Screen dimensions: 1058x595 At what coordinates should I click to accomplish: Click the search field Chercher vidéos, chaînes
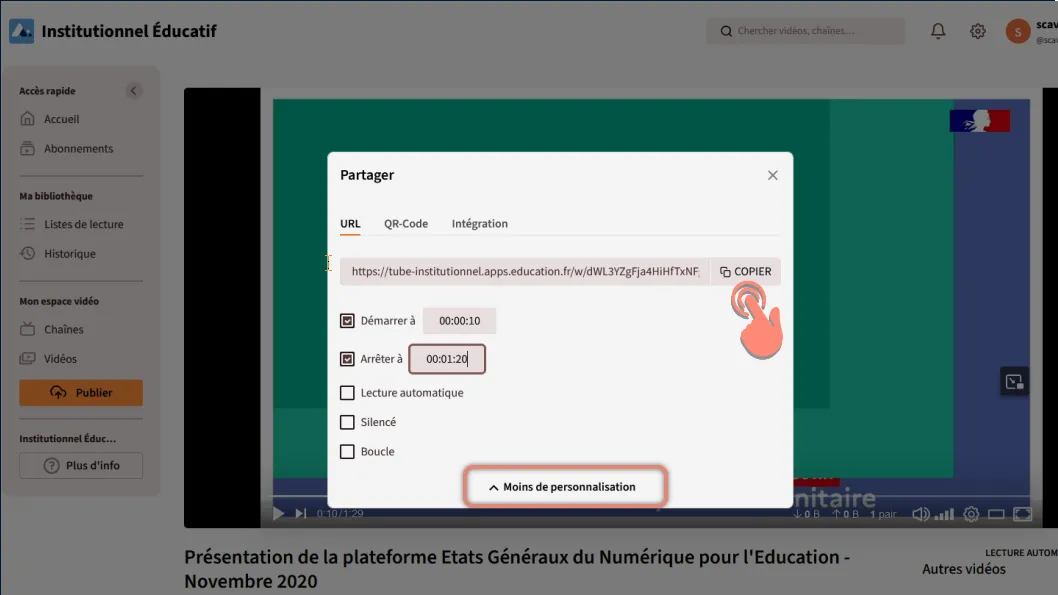806,31
